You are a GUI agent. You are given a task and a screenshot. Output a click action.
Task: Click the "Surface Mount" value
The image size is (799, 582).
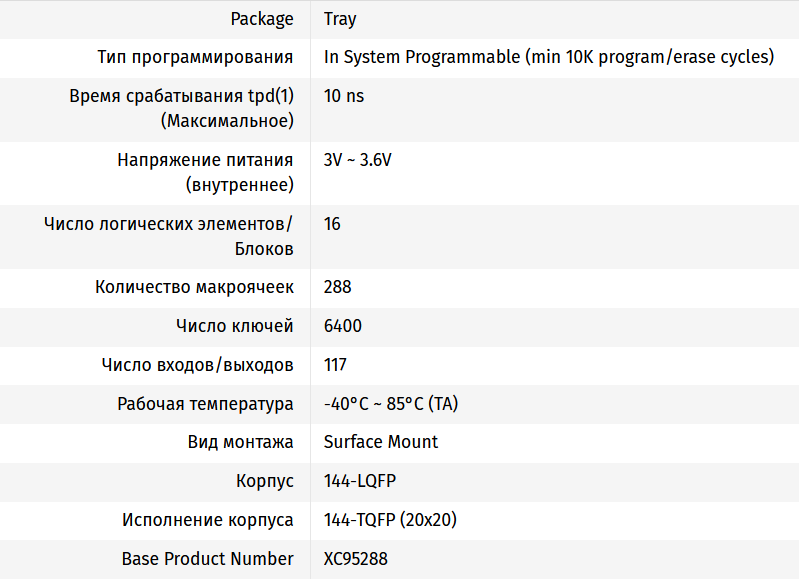381,442
